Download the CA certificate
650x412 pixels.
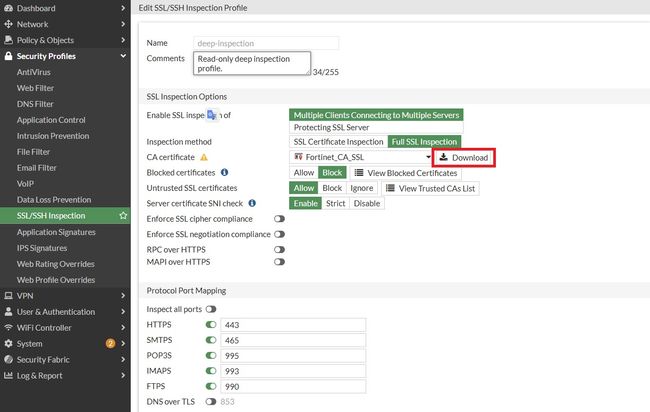click(x=463, y=158)
